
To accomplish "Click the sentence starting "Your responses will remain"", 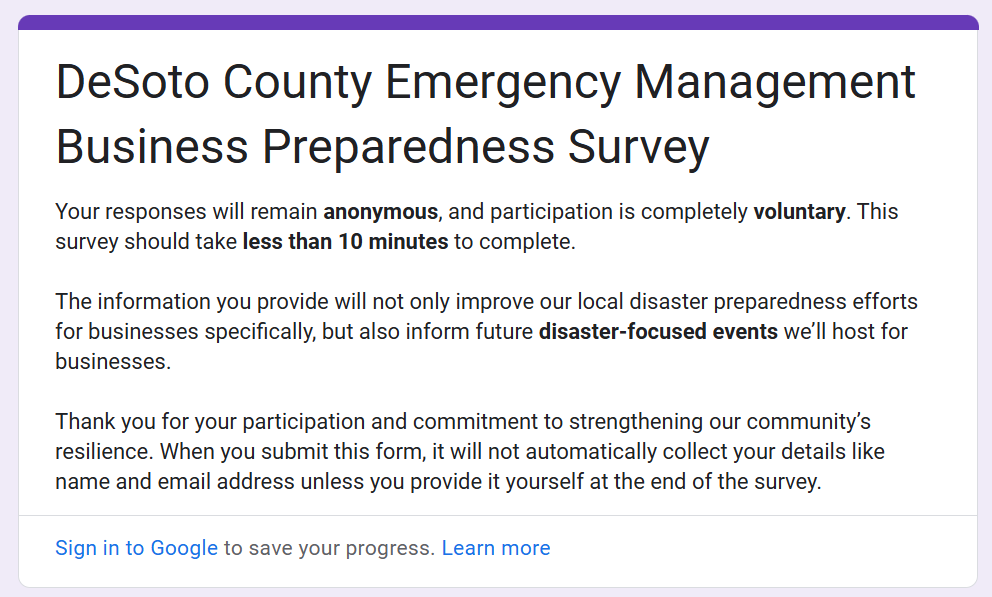I will pos(188,212).
